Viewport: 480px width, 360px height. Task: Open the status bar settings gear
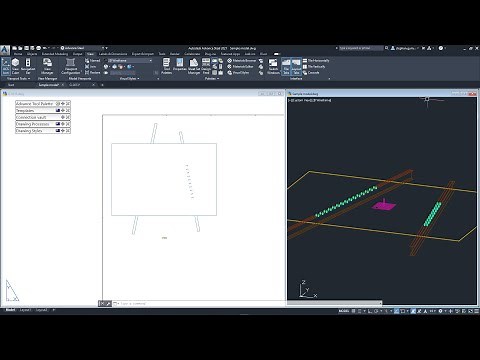pos(440,311)
